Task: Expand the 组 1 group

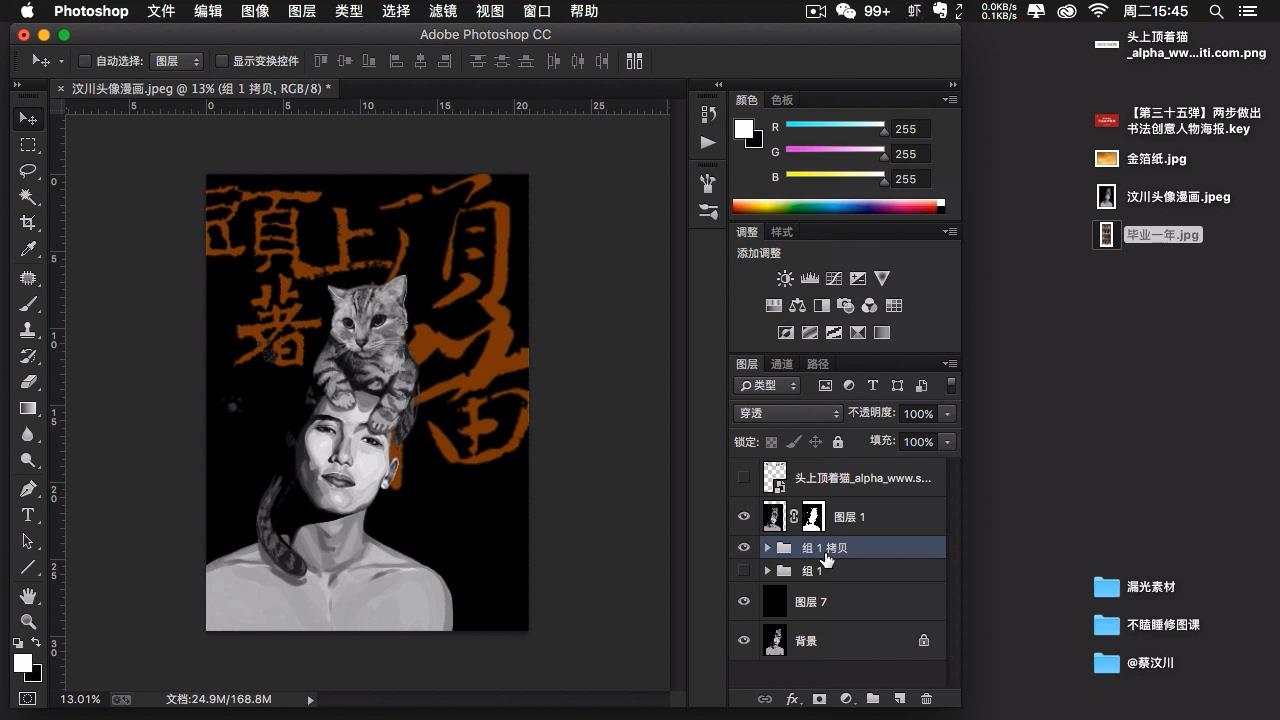Action: tap(767, 570)
